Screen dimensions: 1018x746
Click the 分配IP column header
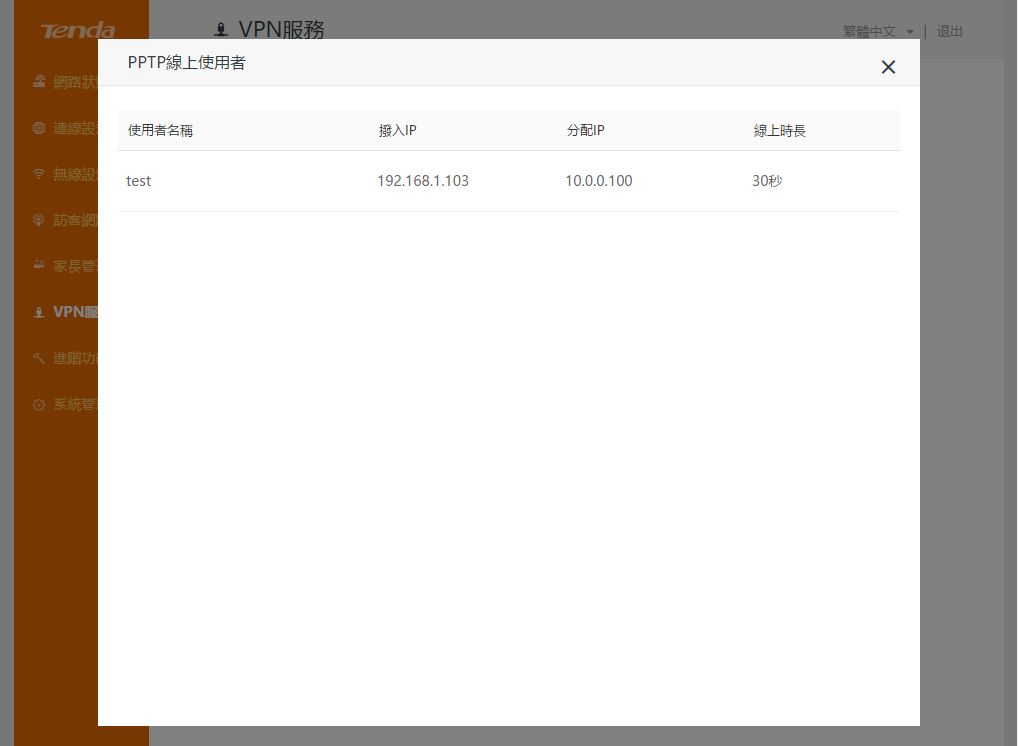pyautogui.click(x=585, y=131)
